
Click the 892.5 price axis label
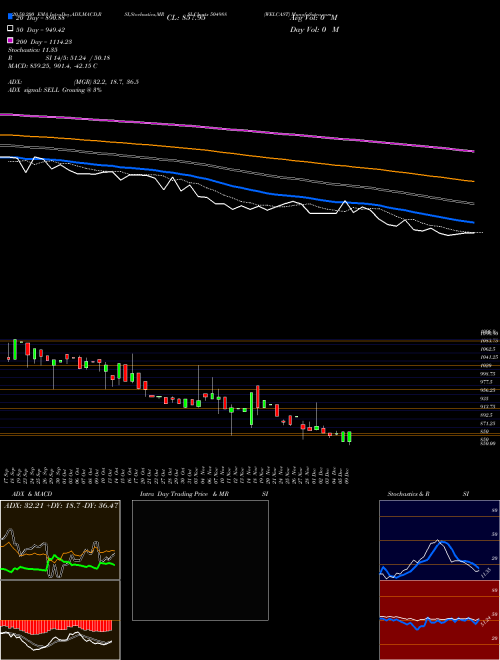[488, 415]
